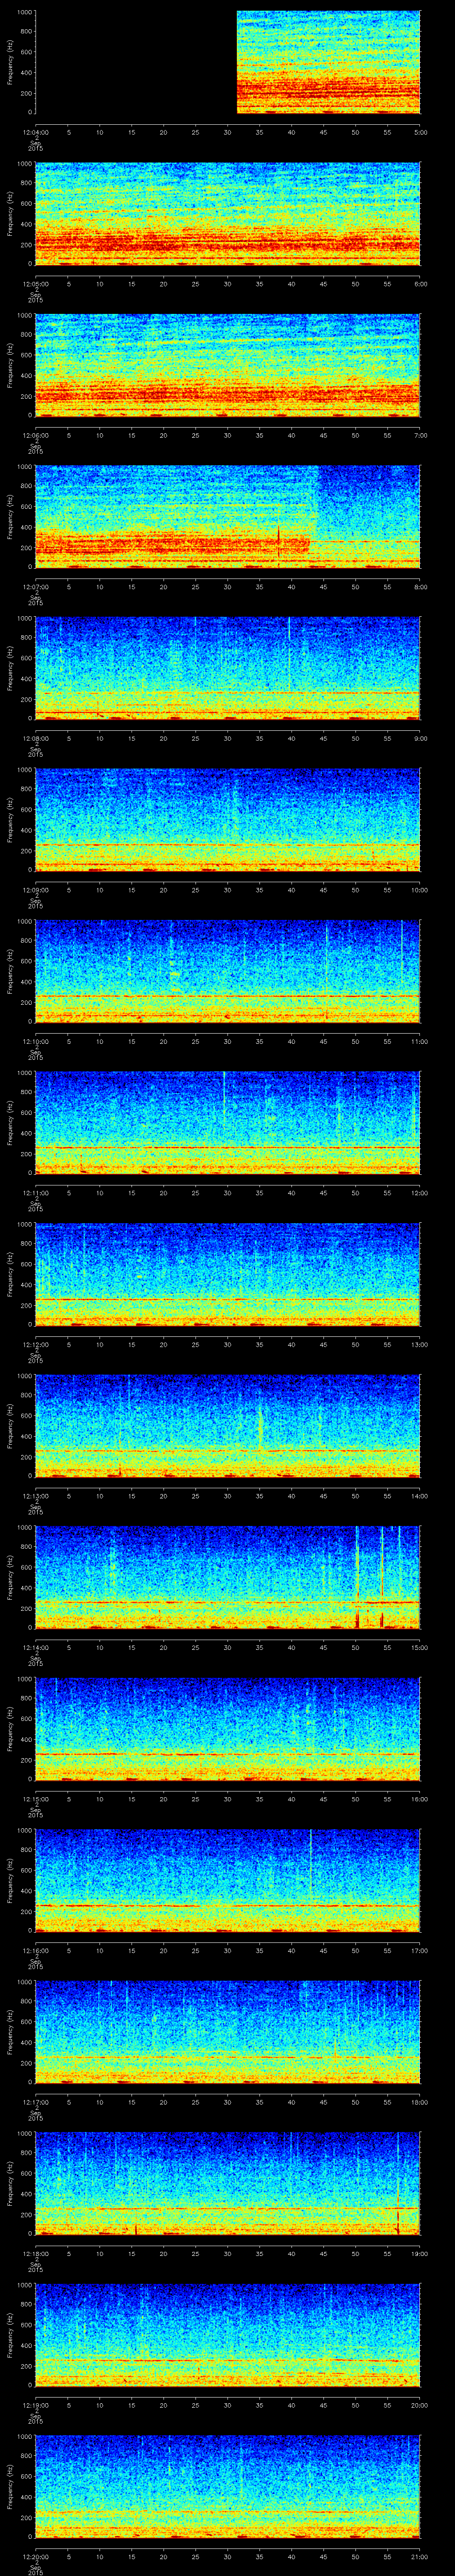Screen dimensions: 455x2576
Task: Click the '12:19:00' time axis label
Action: pyautogui.click(x=36, y=2404)
